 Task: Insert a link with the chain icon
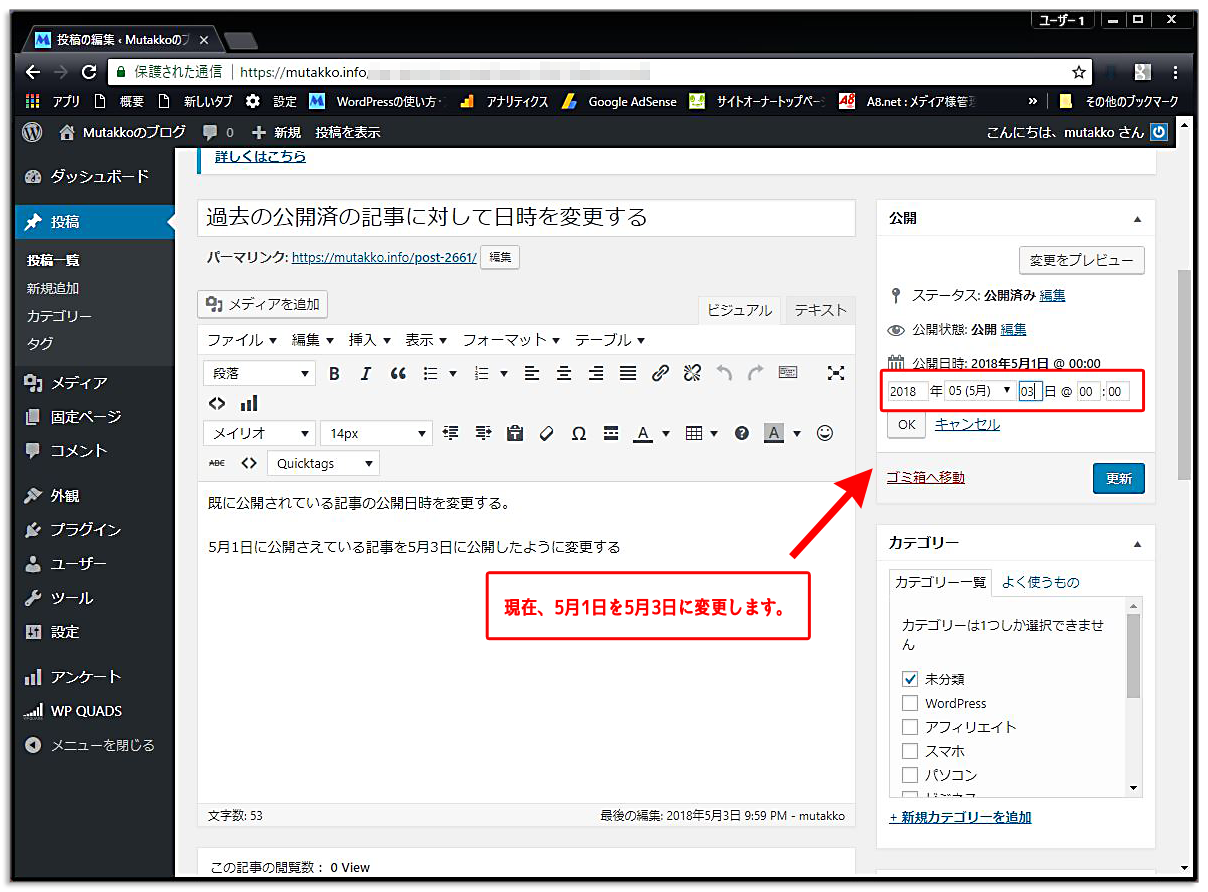point(658,373)
